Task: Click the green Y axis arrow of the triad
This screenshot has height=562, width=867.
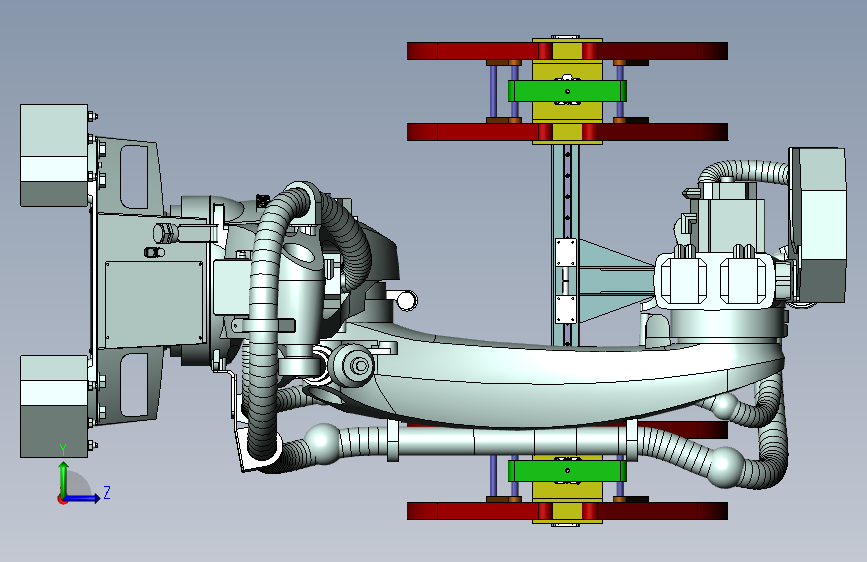Action: pyautogui.click(x=64, y=479)
